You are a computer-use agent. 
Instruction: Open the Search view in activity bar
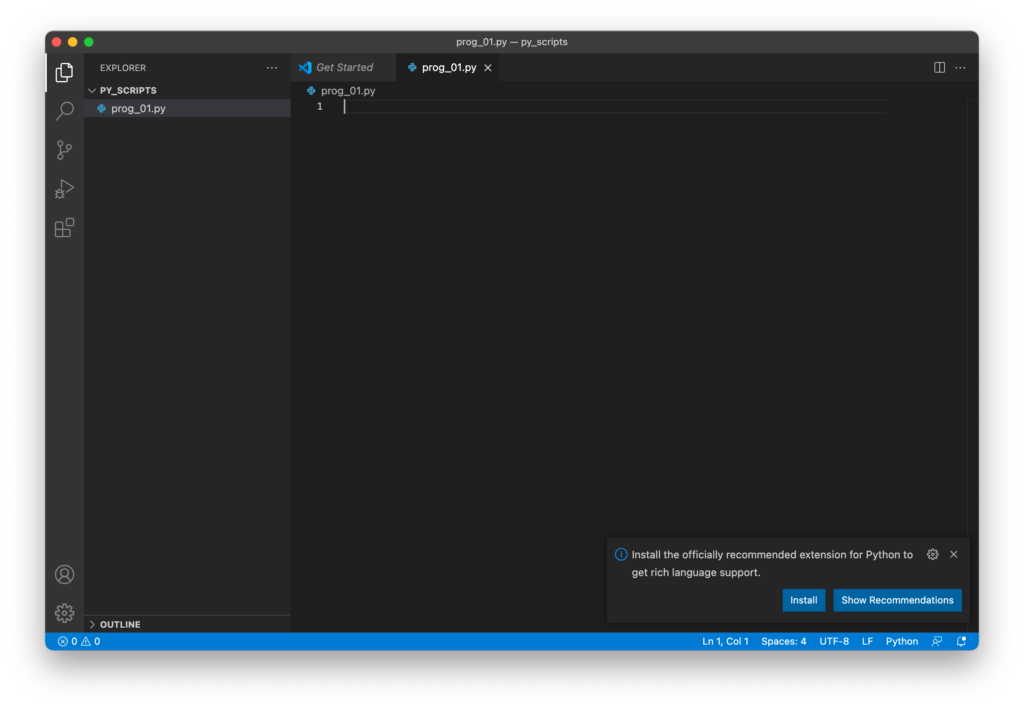click(x=64, y=111)
